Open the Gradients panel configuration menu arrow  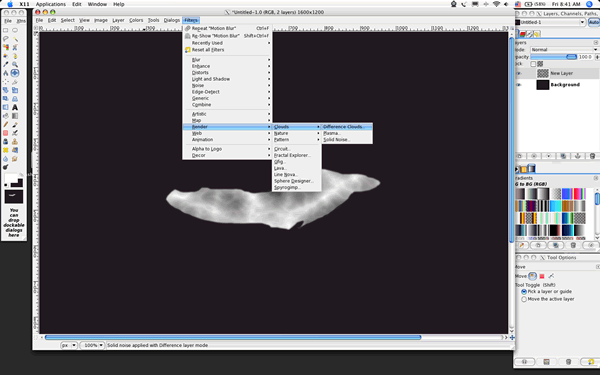click(x=596, y=178)
